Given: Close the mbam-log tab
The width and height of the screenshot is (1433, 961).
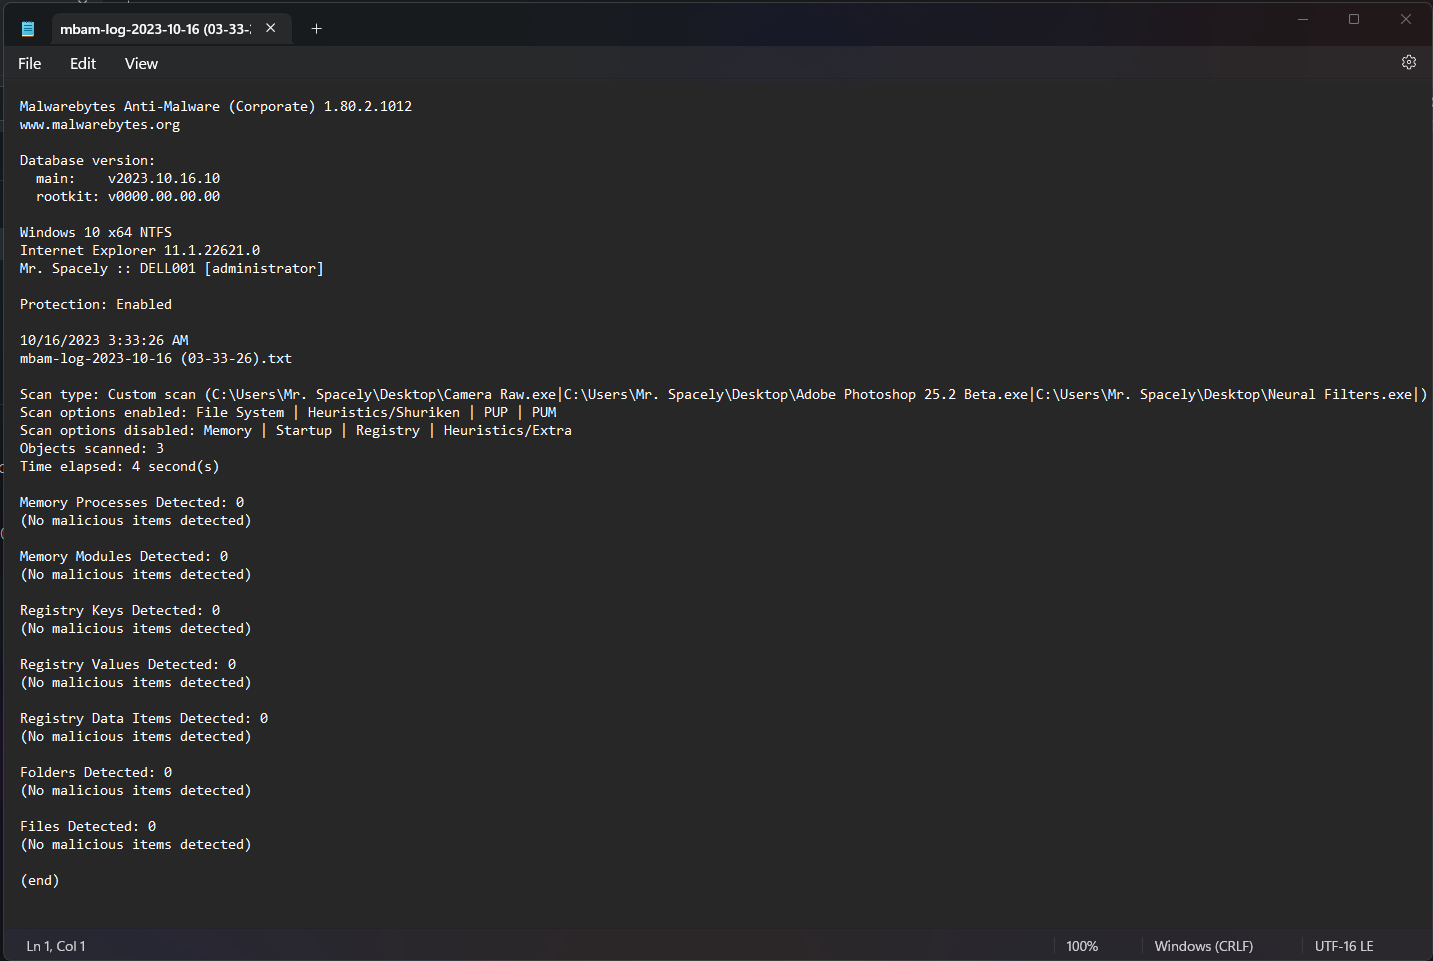Looking at the screenshot, I should [x=270, y=28].
